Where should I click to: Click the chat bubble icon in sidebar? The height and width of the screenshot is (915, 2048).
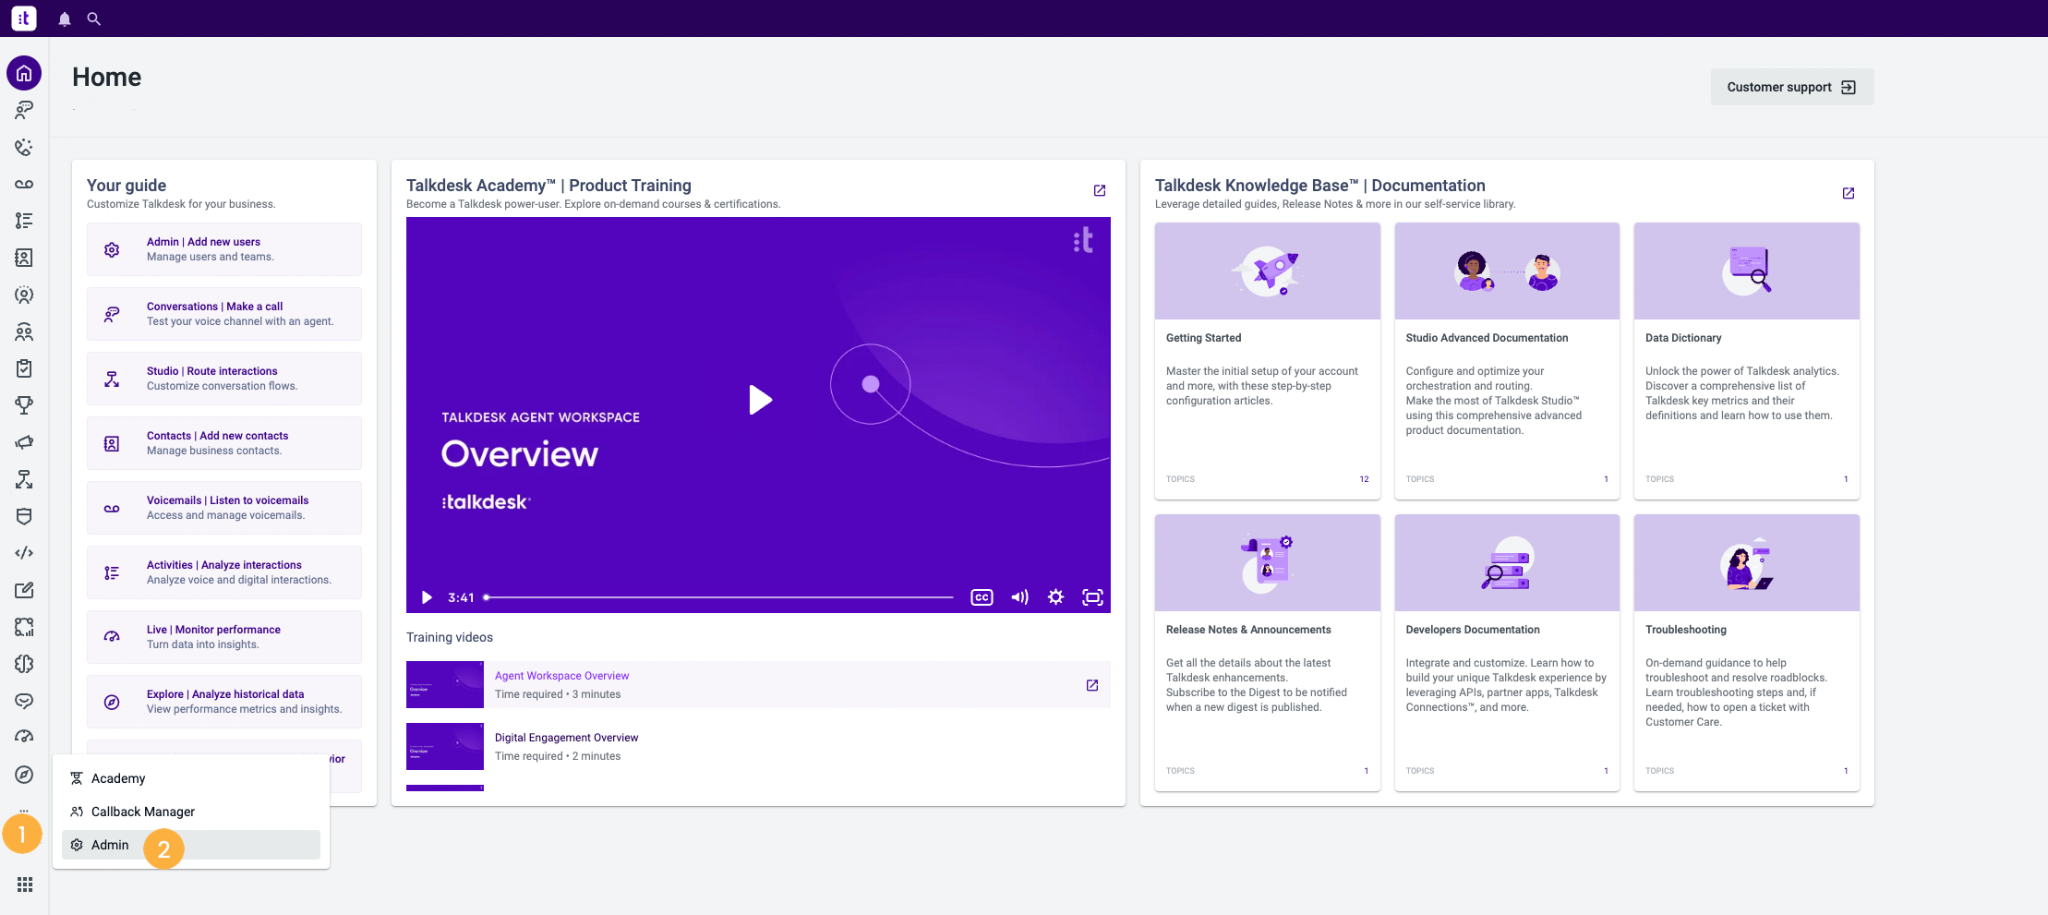(24, 701)
